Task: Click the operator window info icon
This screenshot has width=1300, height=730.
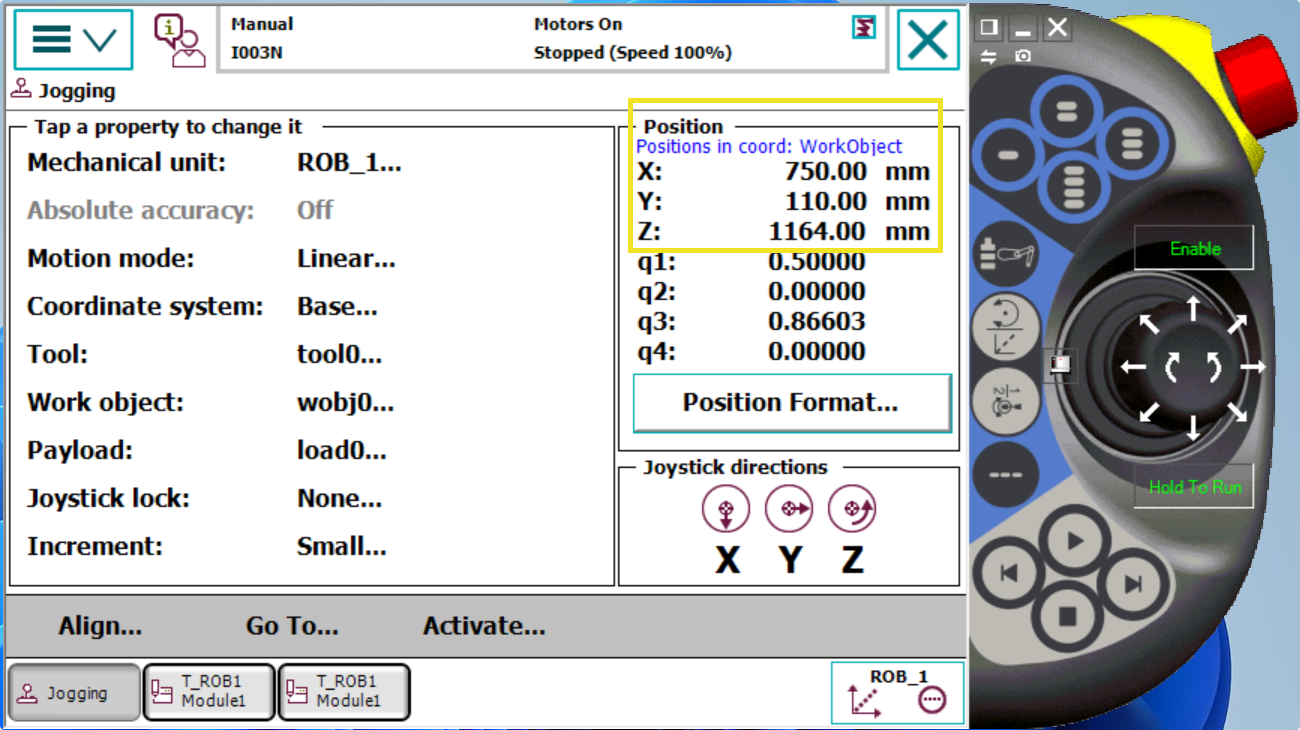Action: click(178, 40)
